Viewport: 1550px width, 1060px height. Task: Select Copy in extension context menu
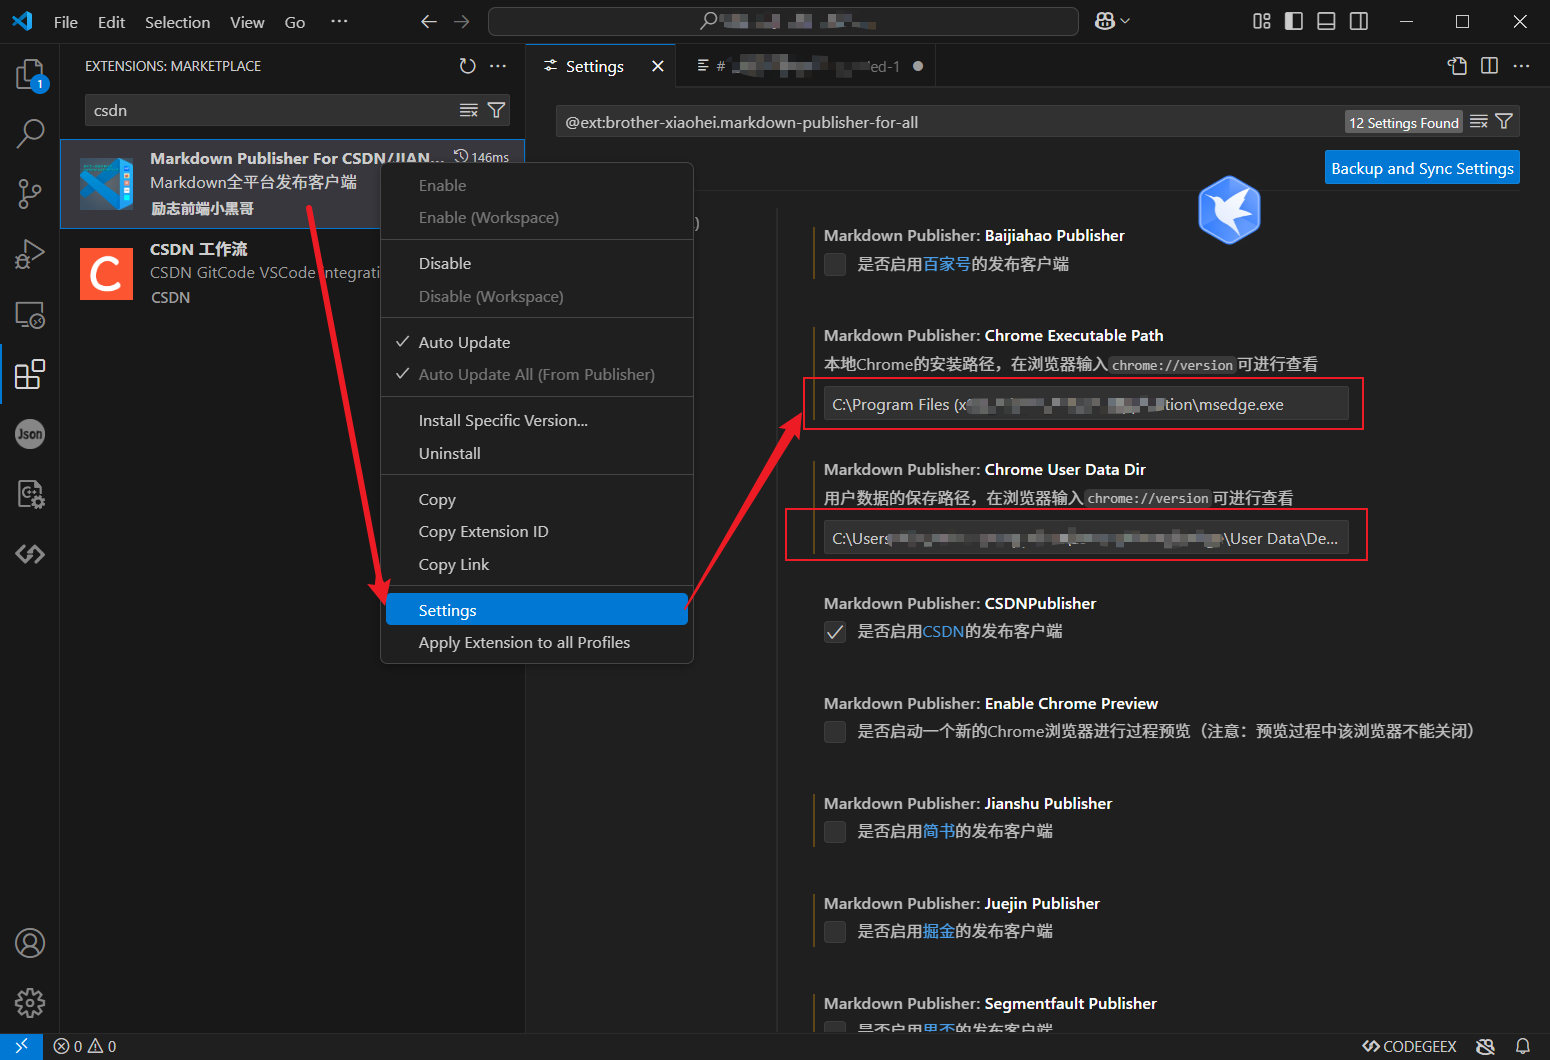point(536,499)
